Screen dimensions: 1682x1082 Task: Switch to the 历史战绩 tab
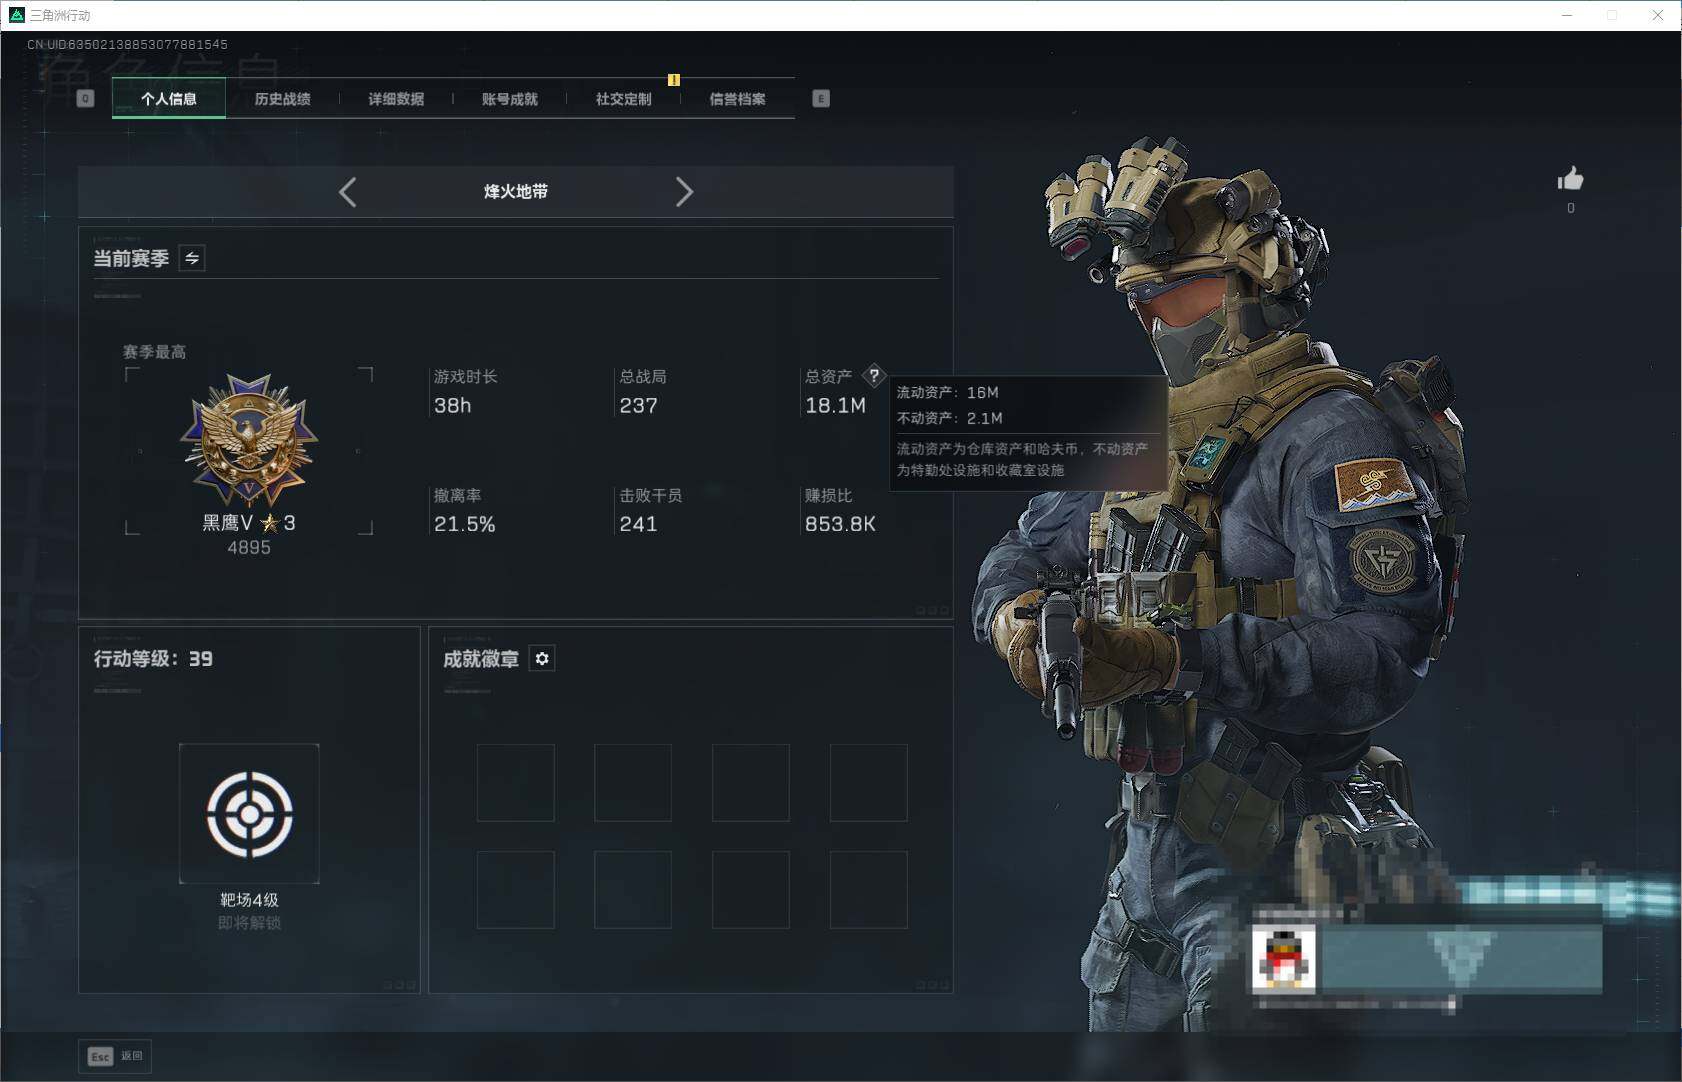pyautogui.click(x=282, y=99)
